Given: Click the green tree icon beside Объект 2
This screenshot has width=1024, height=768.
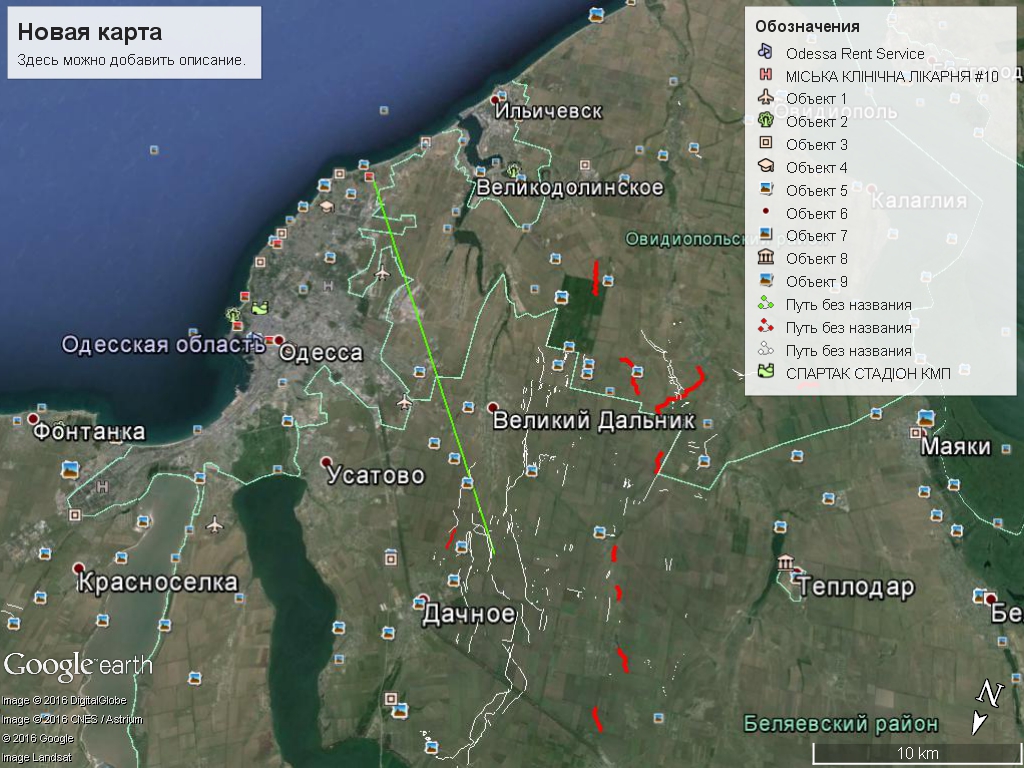Looking at the screenshot, I should [x=765, y=121].
